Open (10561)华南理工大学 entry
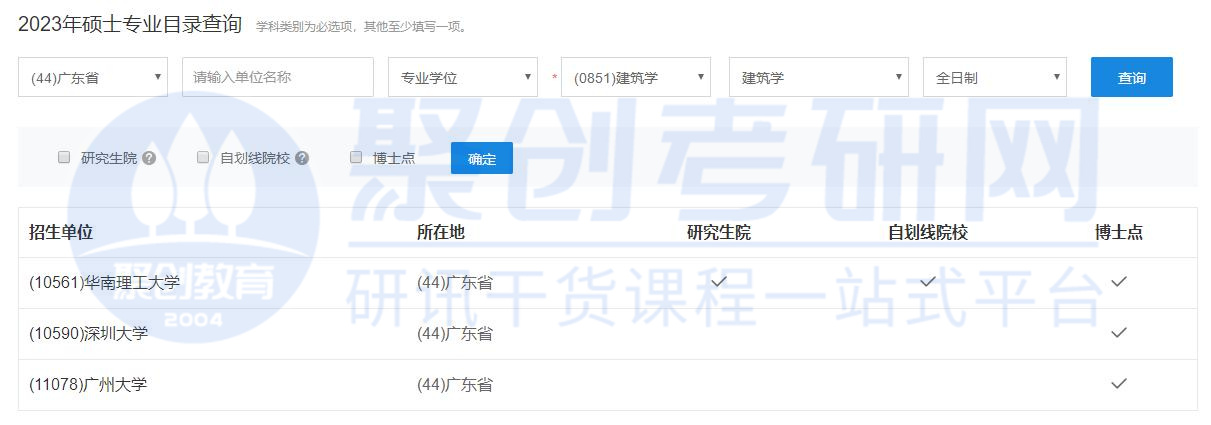The image size is (1211, 425). 105,283
